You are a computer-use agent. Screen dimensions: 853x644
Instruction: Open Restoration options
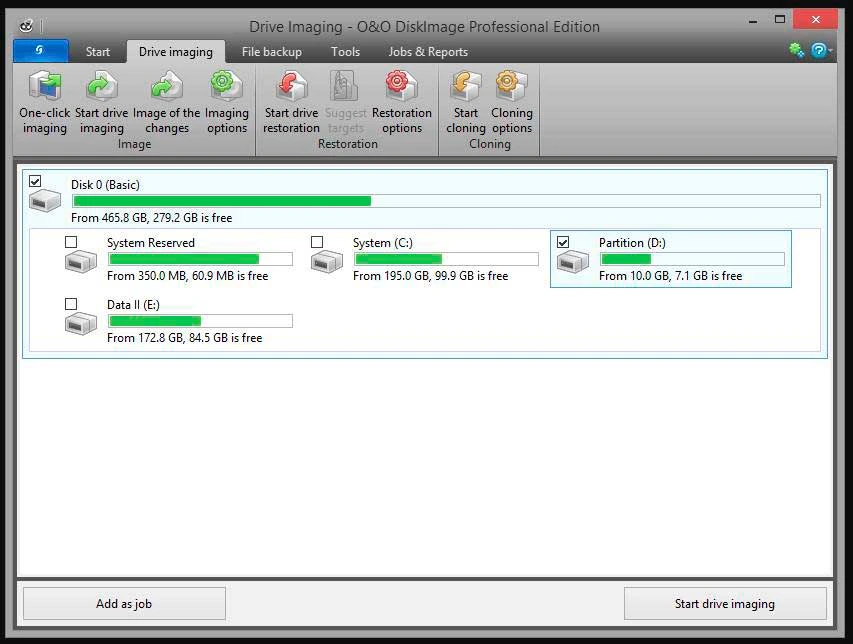(401, 86)
